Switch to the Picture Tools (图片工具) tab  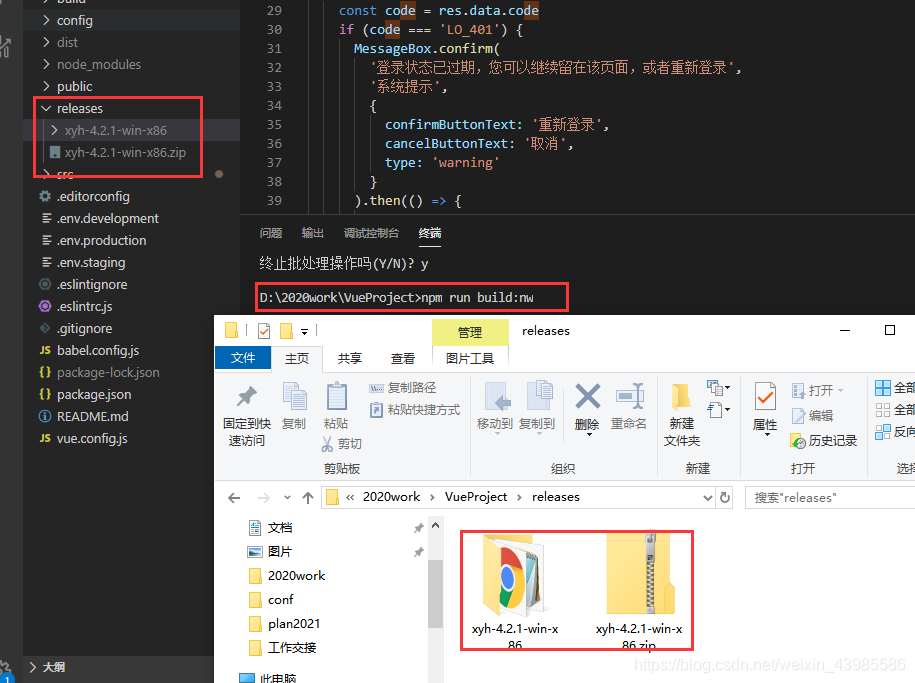click(x=470, y=358)
